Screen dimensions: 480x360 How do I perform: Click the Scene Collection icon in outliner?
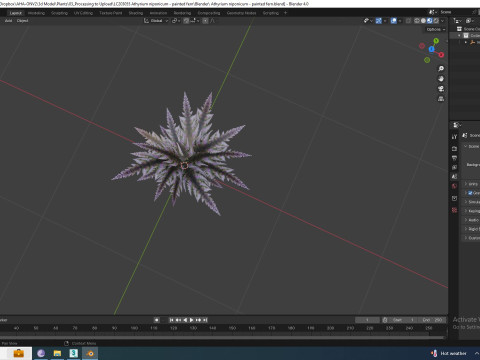(x=459, y=29)
